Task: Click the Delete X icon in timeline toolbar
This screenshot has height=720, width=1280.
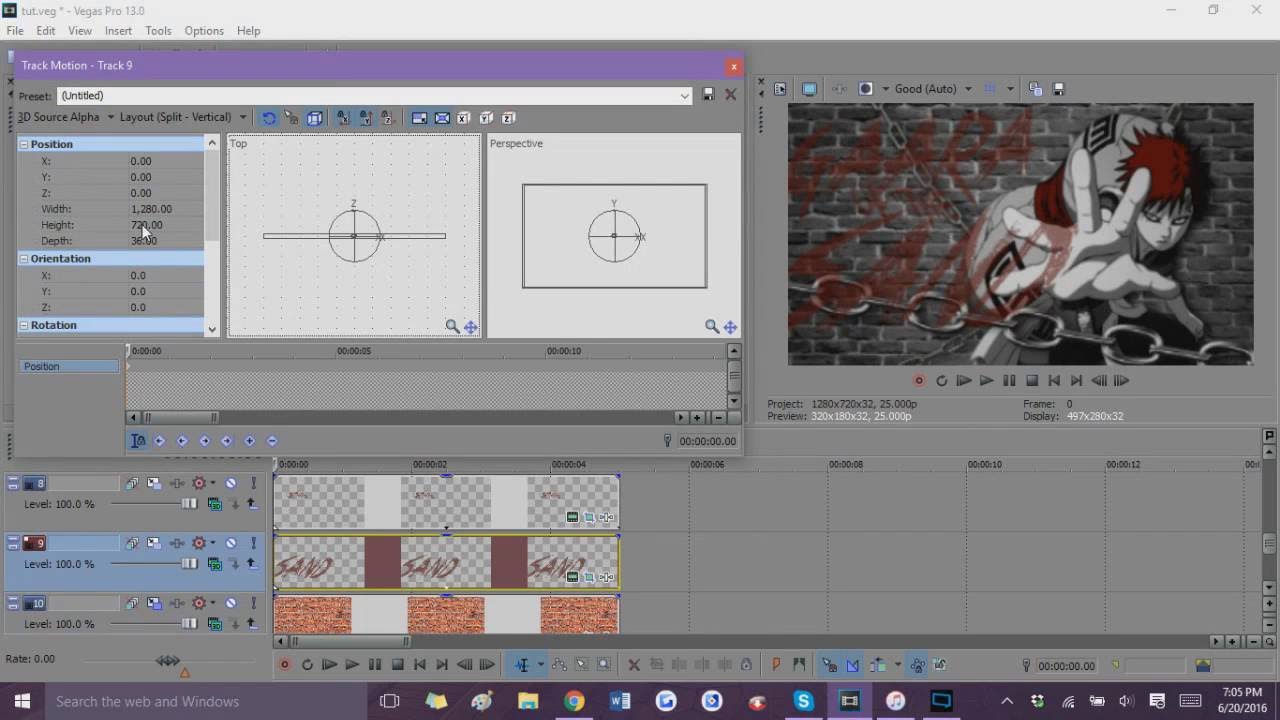Action: [x=634, y=665]
